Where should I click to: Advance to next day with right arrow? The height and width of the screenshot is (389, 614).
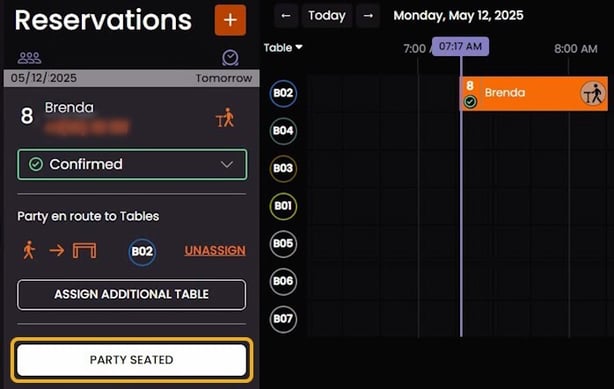click(x=368, y=16)
